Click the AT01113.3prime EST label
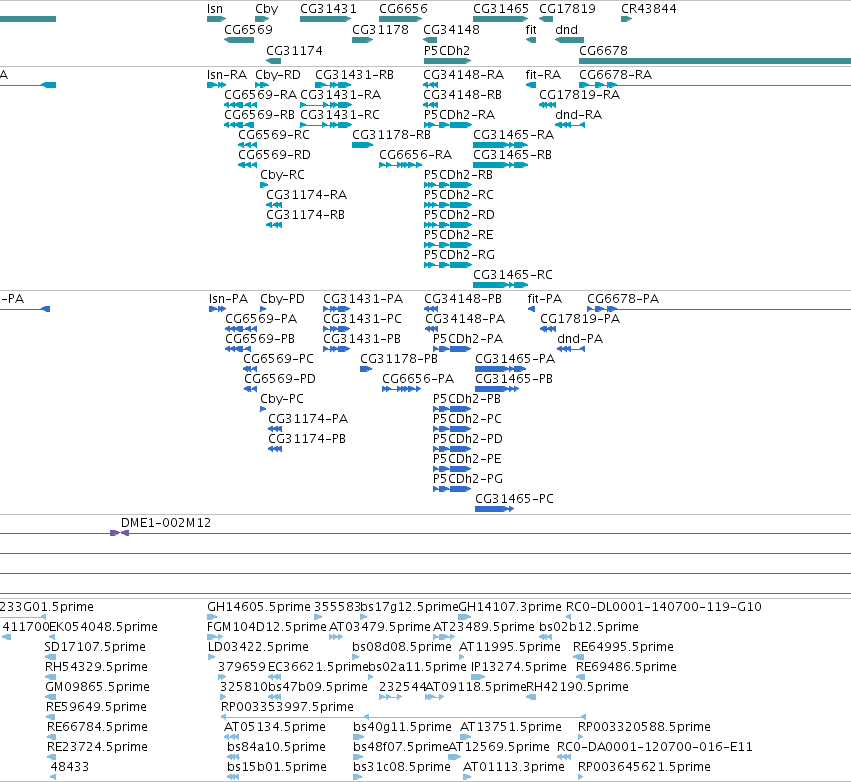Screen dimensions: 851x782 click(x=514, y=766)
